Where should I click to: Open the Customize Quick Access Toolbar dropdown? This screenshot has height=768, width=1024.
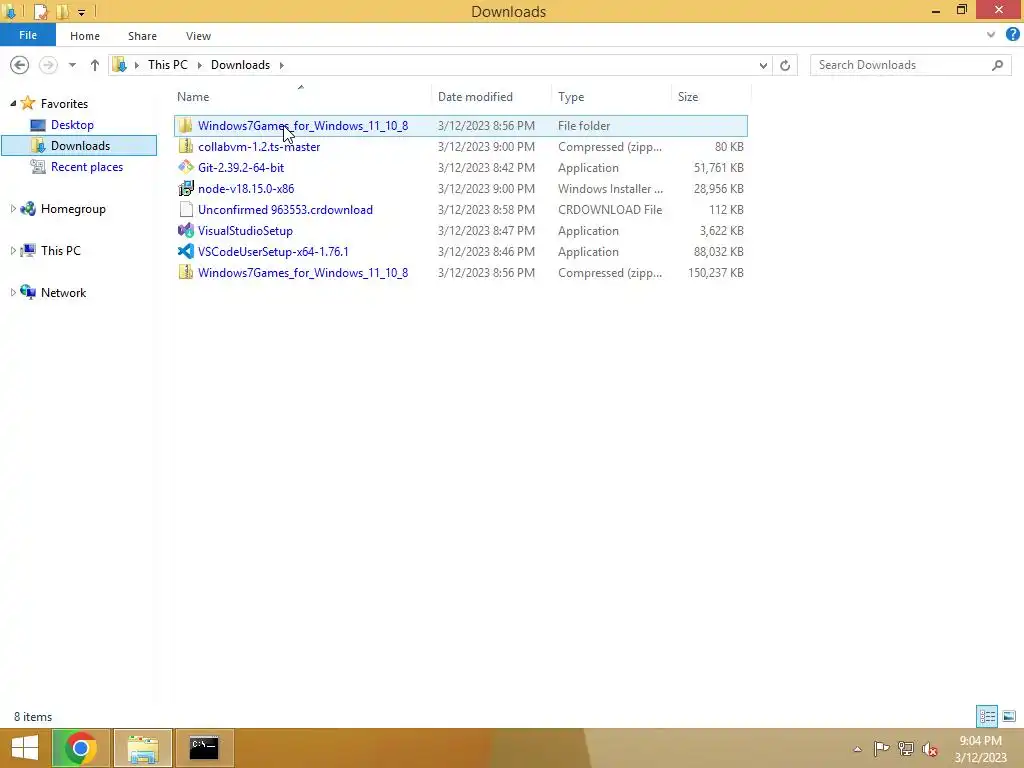click(x=81, y=12)
